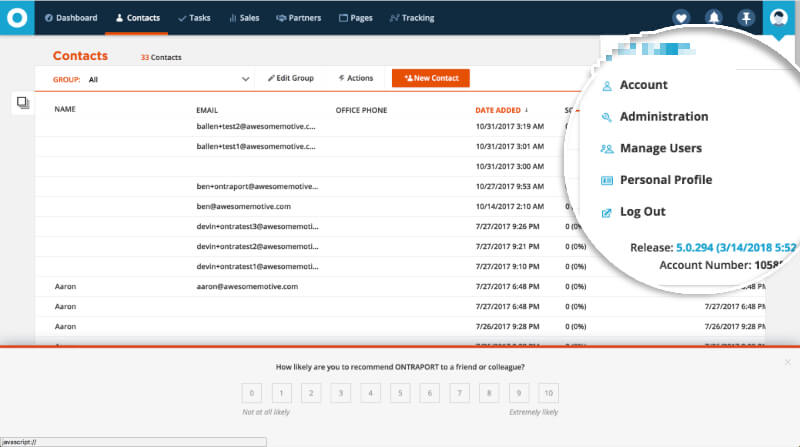Select rating 6 in survey
800x447 pixels.
tap(430, 393)
